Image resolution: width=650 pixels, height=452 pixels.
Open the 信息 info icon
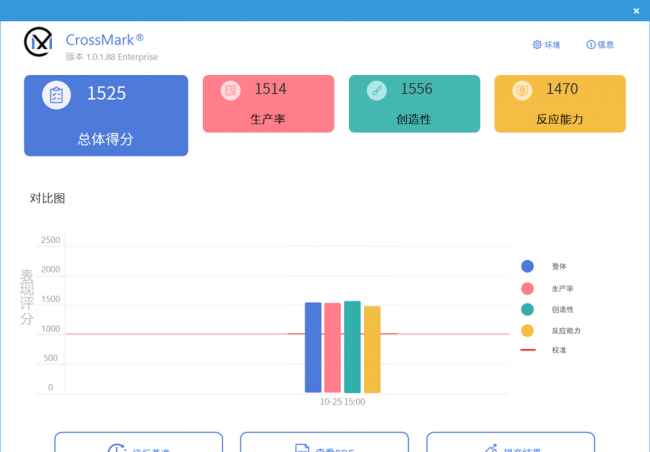tap(591, 44)
